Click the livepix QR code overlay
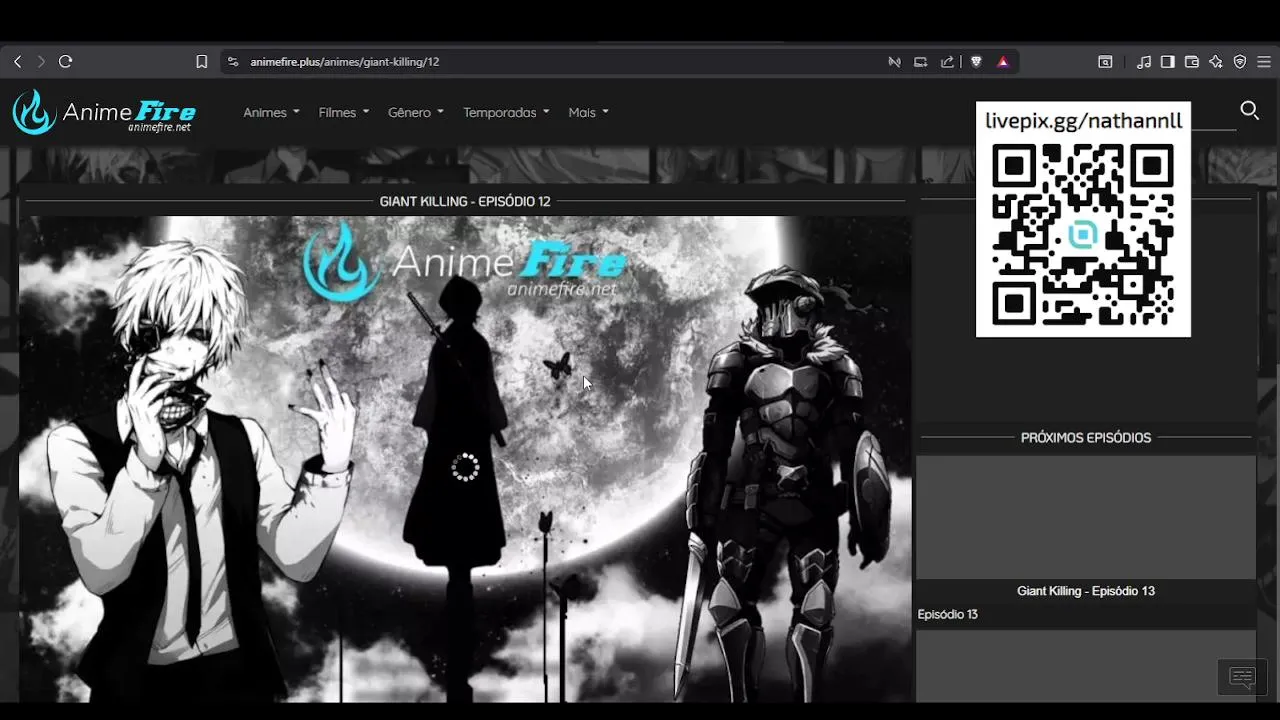The width and height of the screenshot is (1280, 720). [x=1083, y=219]
